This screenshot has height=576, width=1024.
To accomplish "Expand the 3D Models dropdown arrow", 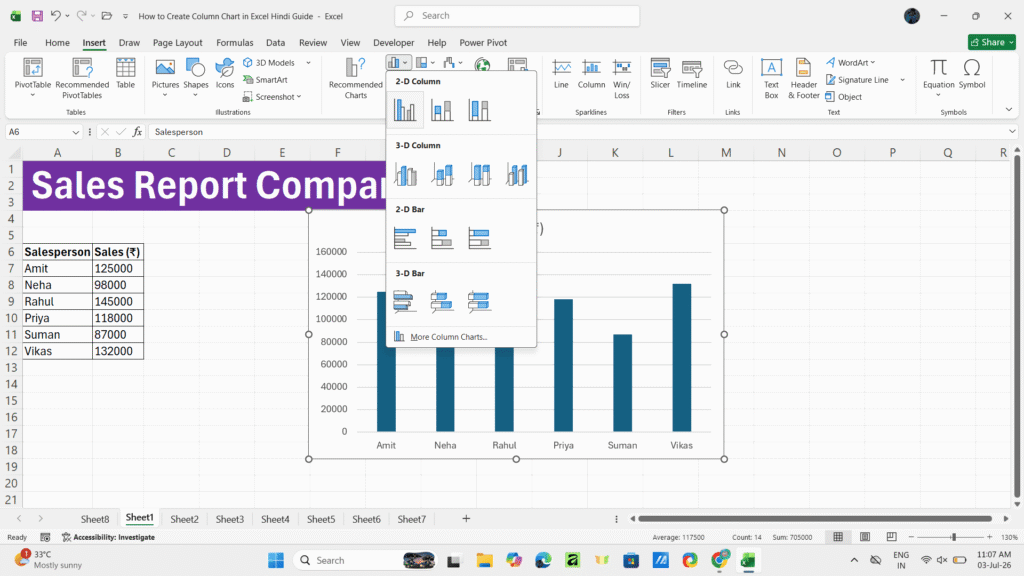I will (308, 63).
